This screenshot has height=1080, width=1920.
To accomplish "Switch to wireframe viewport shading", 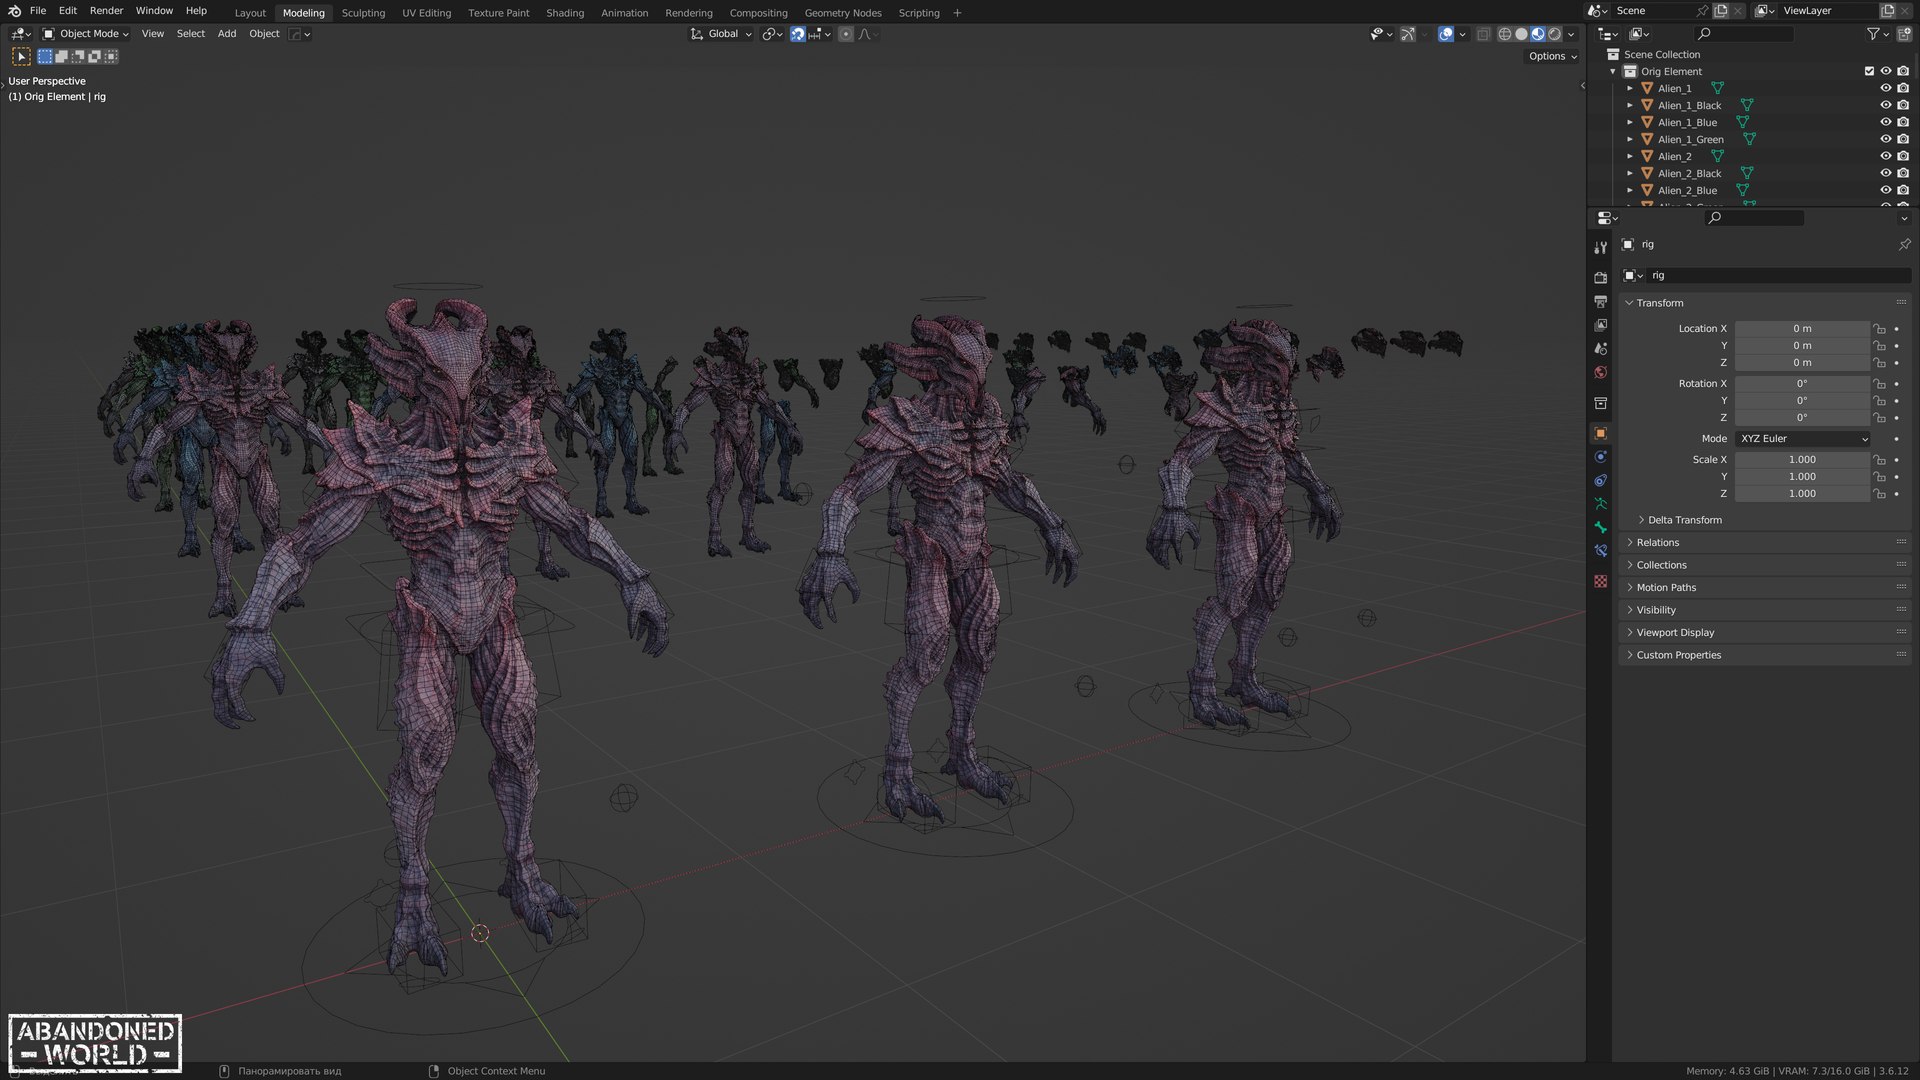I will [1504, 34].
